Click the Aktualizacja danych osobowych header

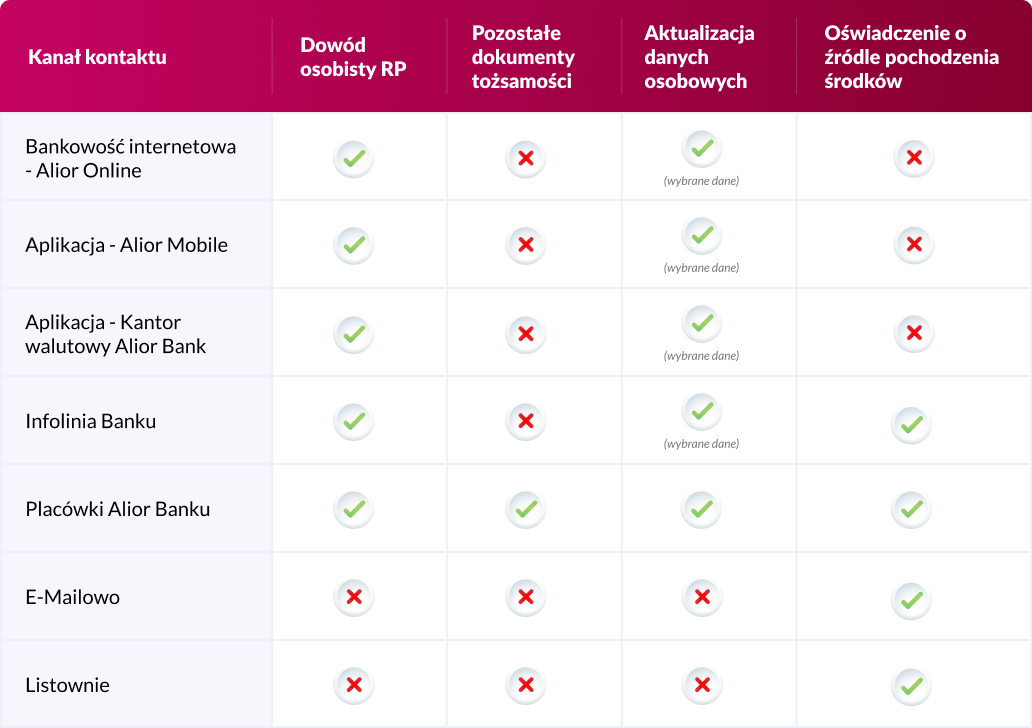click(x=699, y=57)
